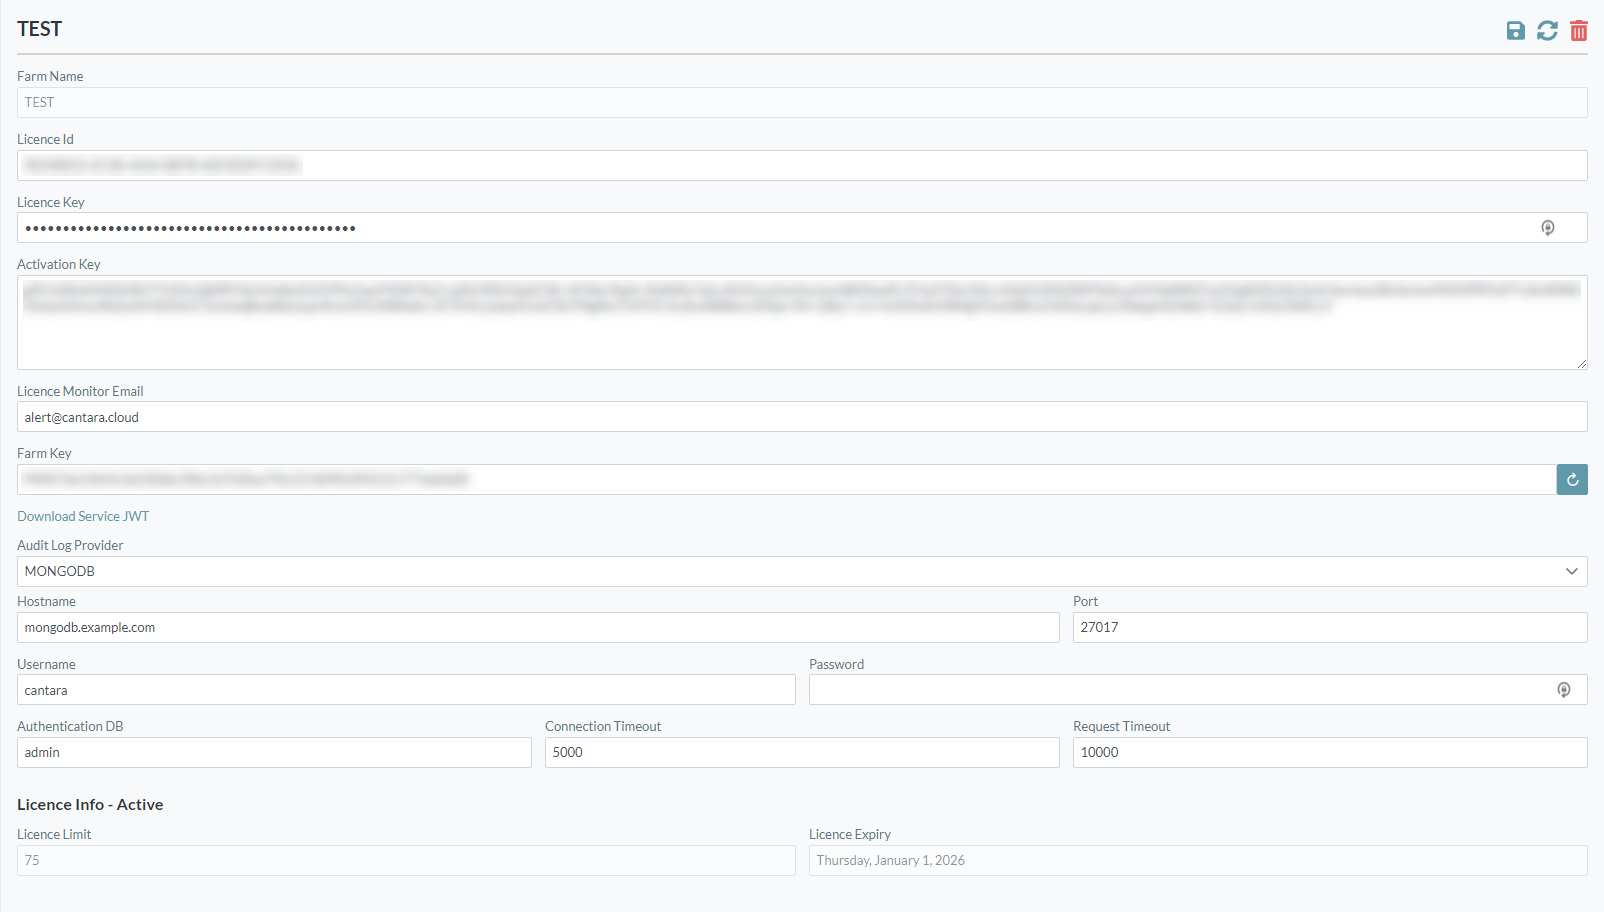Click inside the Password input box

pos(1180,690)
